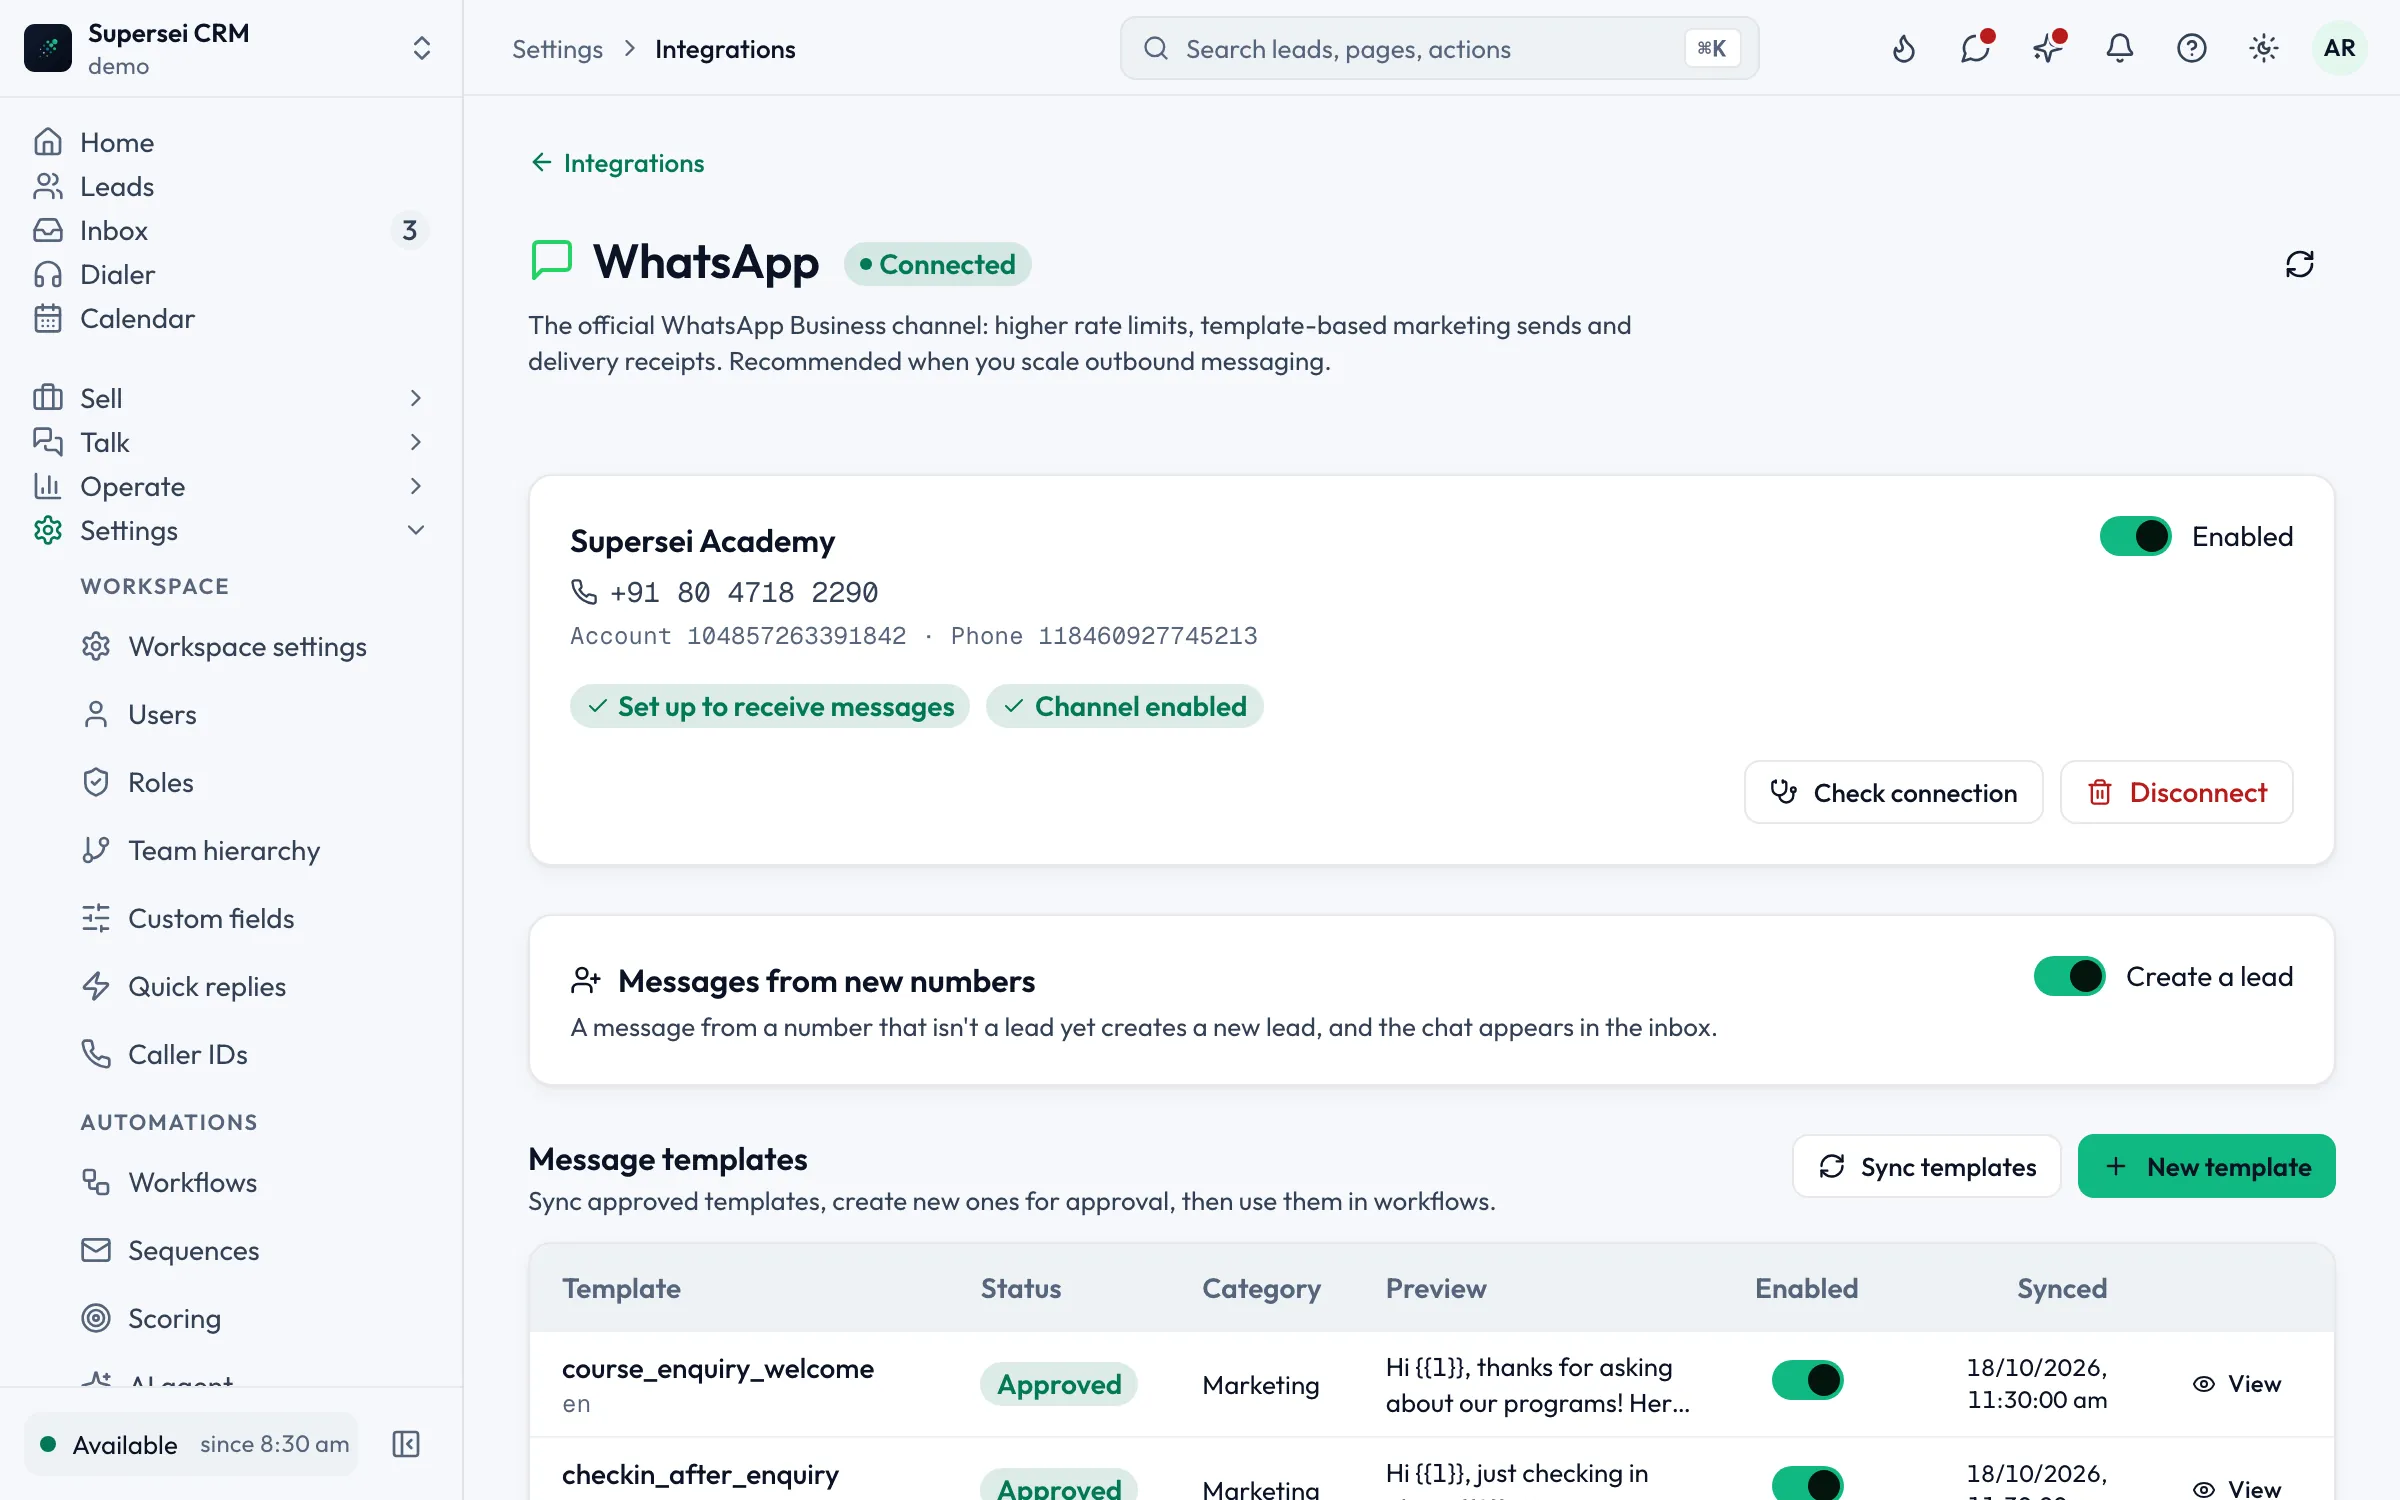This screenshot has width=2400, height=1500.
Task: Open the Supersei CRM workspace switcher
Action: [x=231, y=48]
